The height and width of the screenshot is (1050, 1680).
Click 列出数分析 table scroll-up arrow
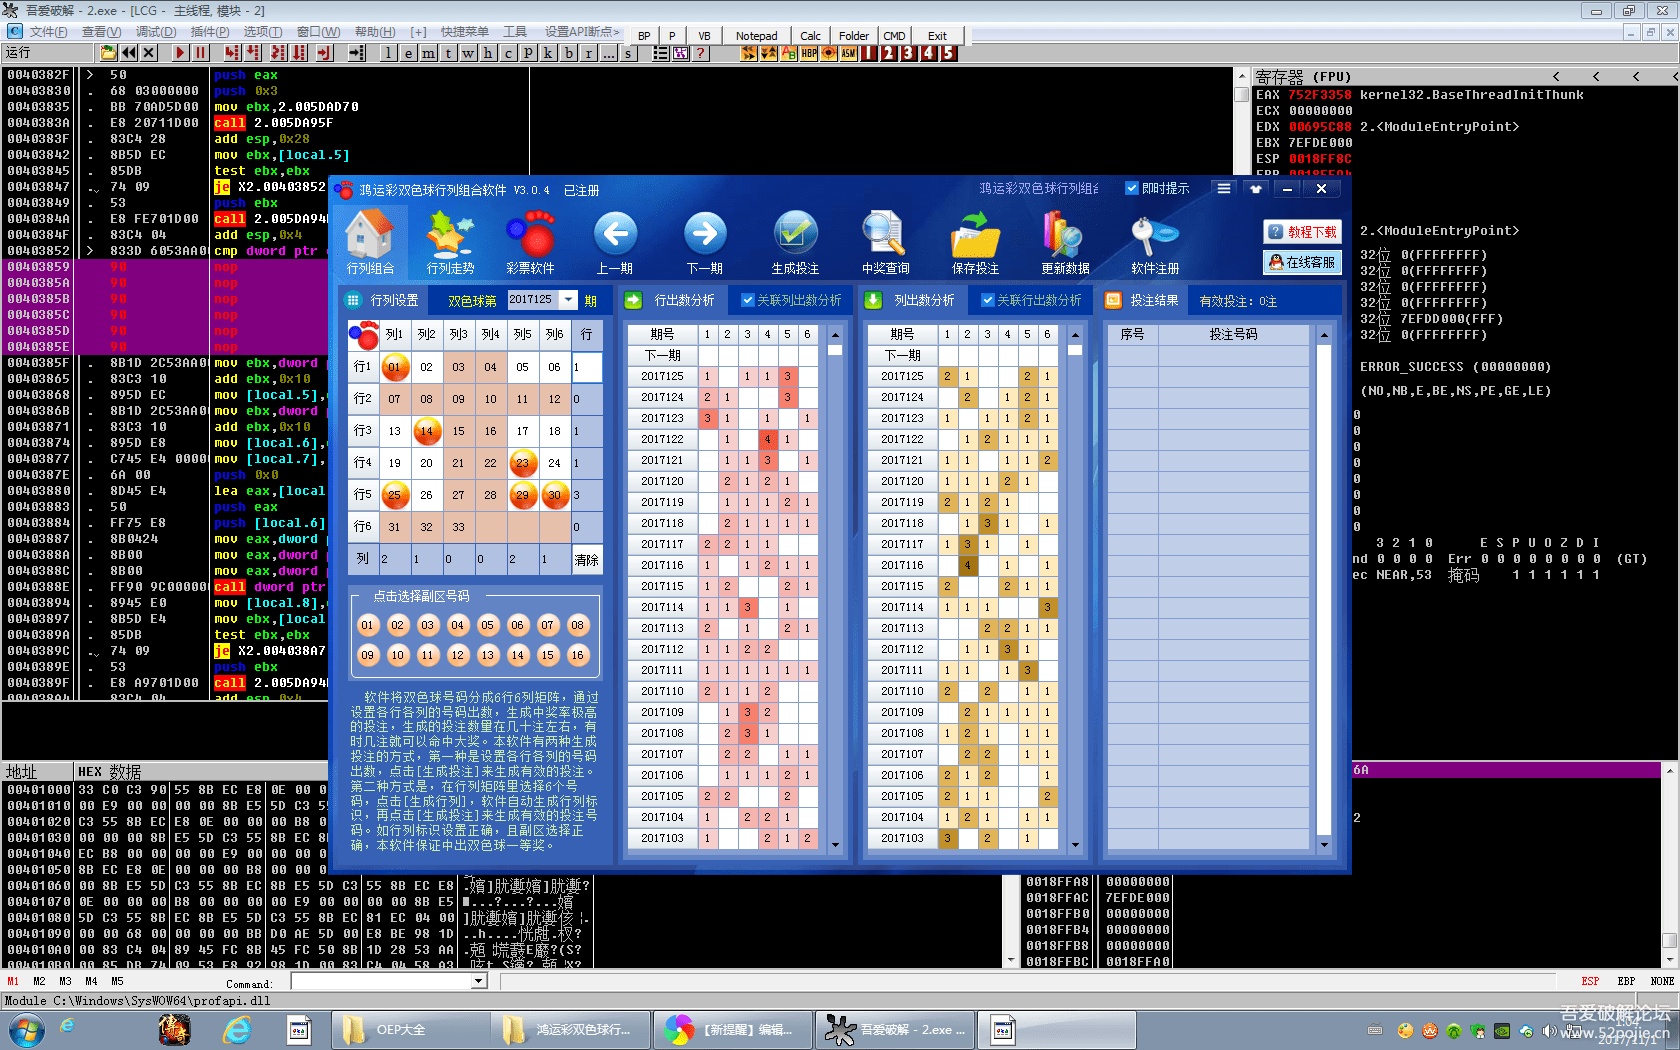click(1075, 334)
